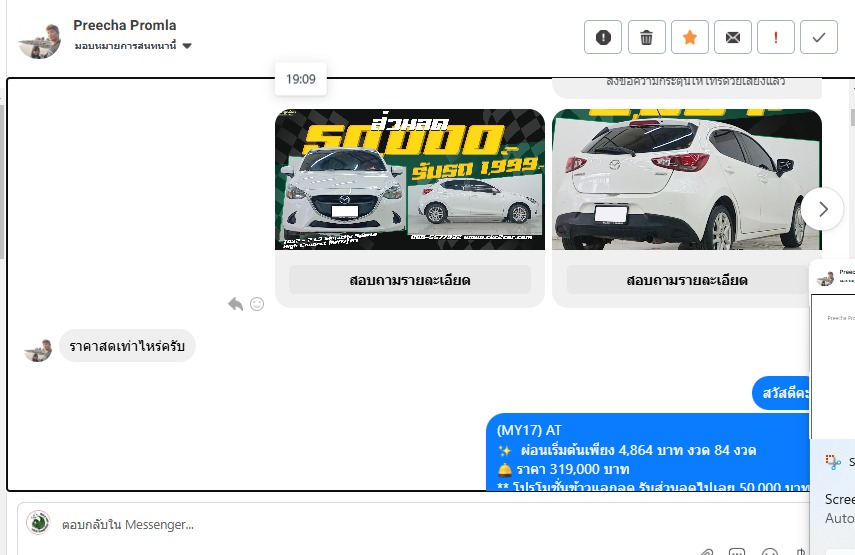855x555 pixels.
Task: Select the blue greeting message bubble
Action: tap(781, 393)
